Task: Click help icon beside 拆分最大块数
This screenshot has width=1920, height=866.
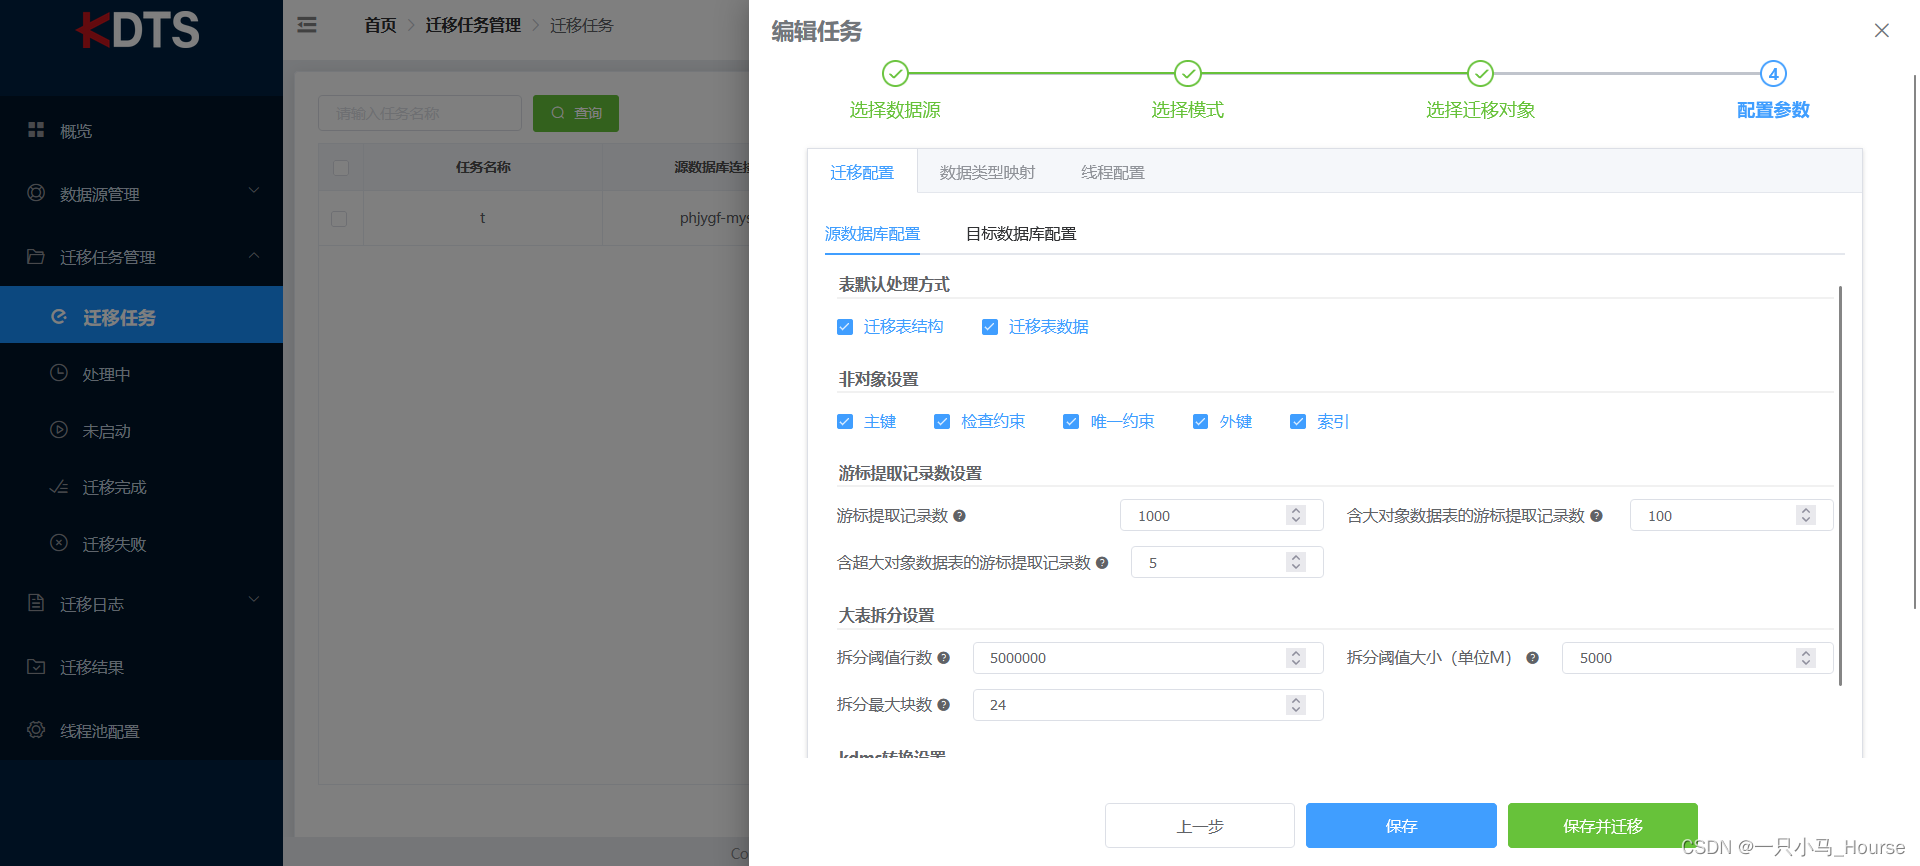Action: 943,705
